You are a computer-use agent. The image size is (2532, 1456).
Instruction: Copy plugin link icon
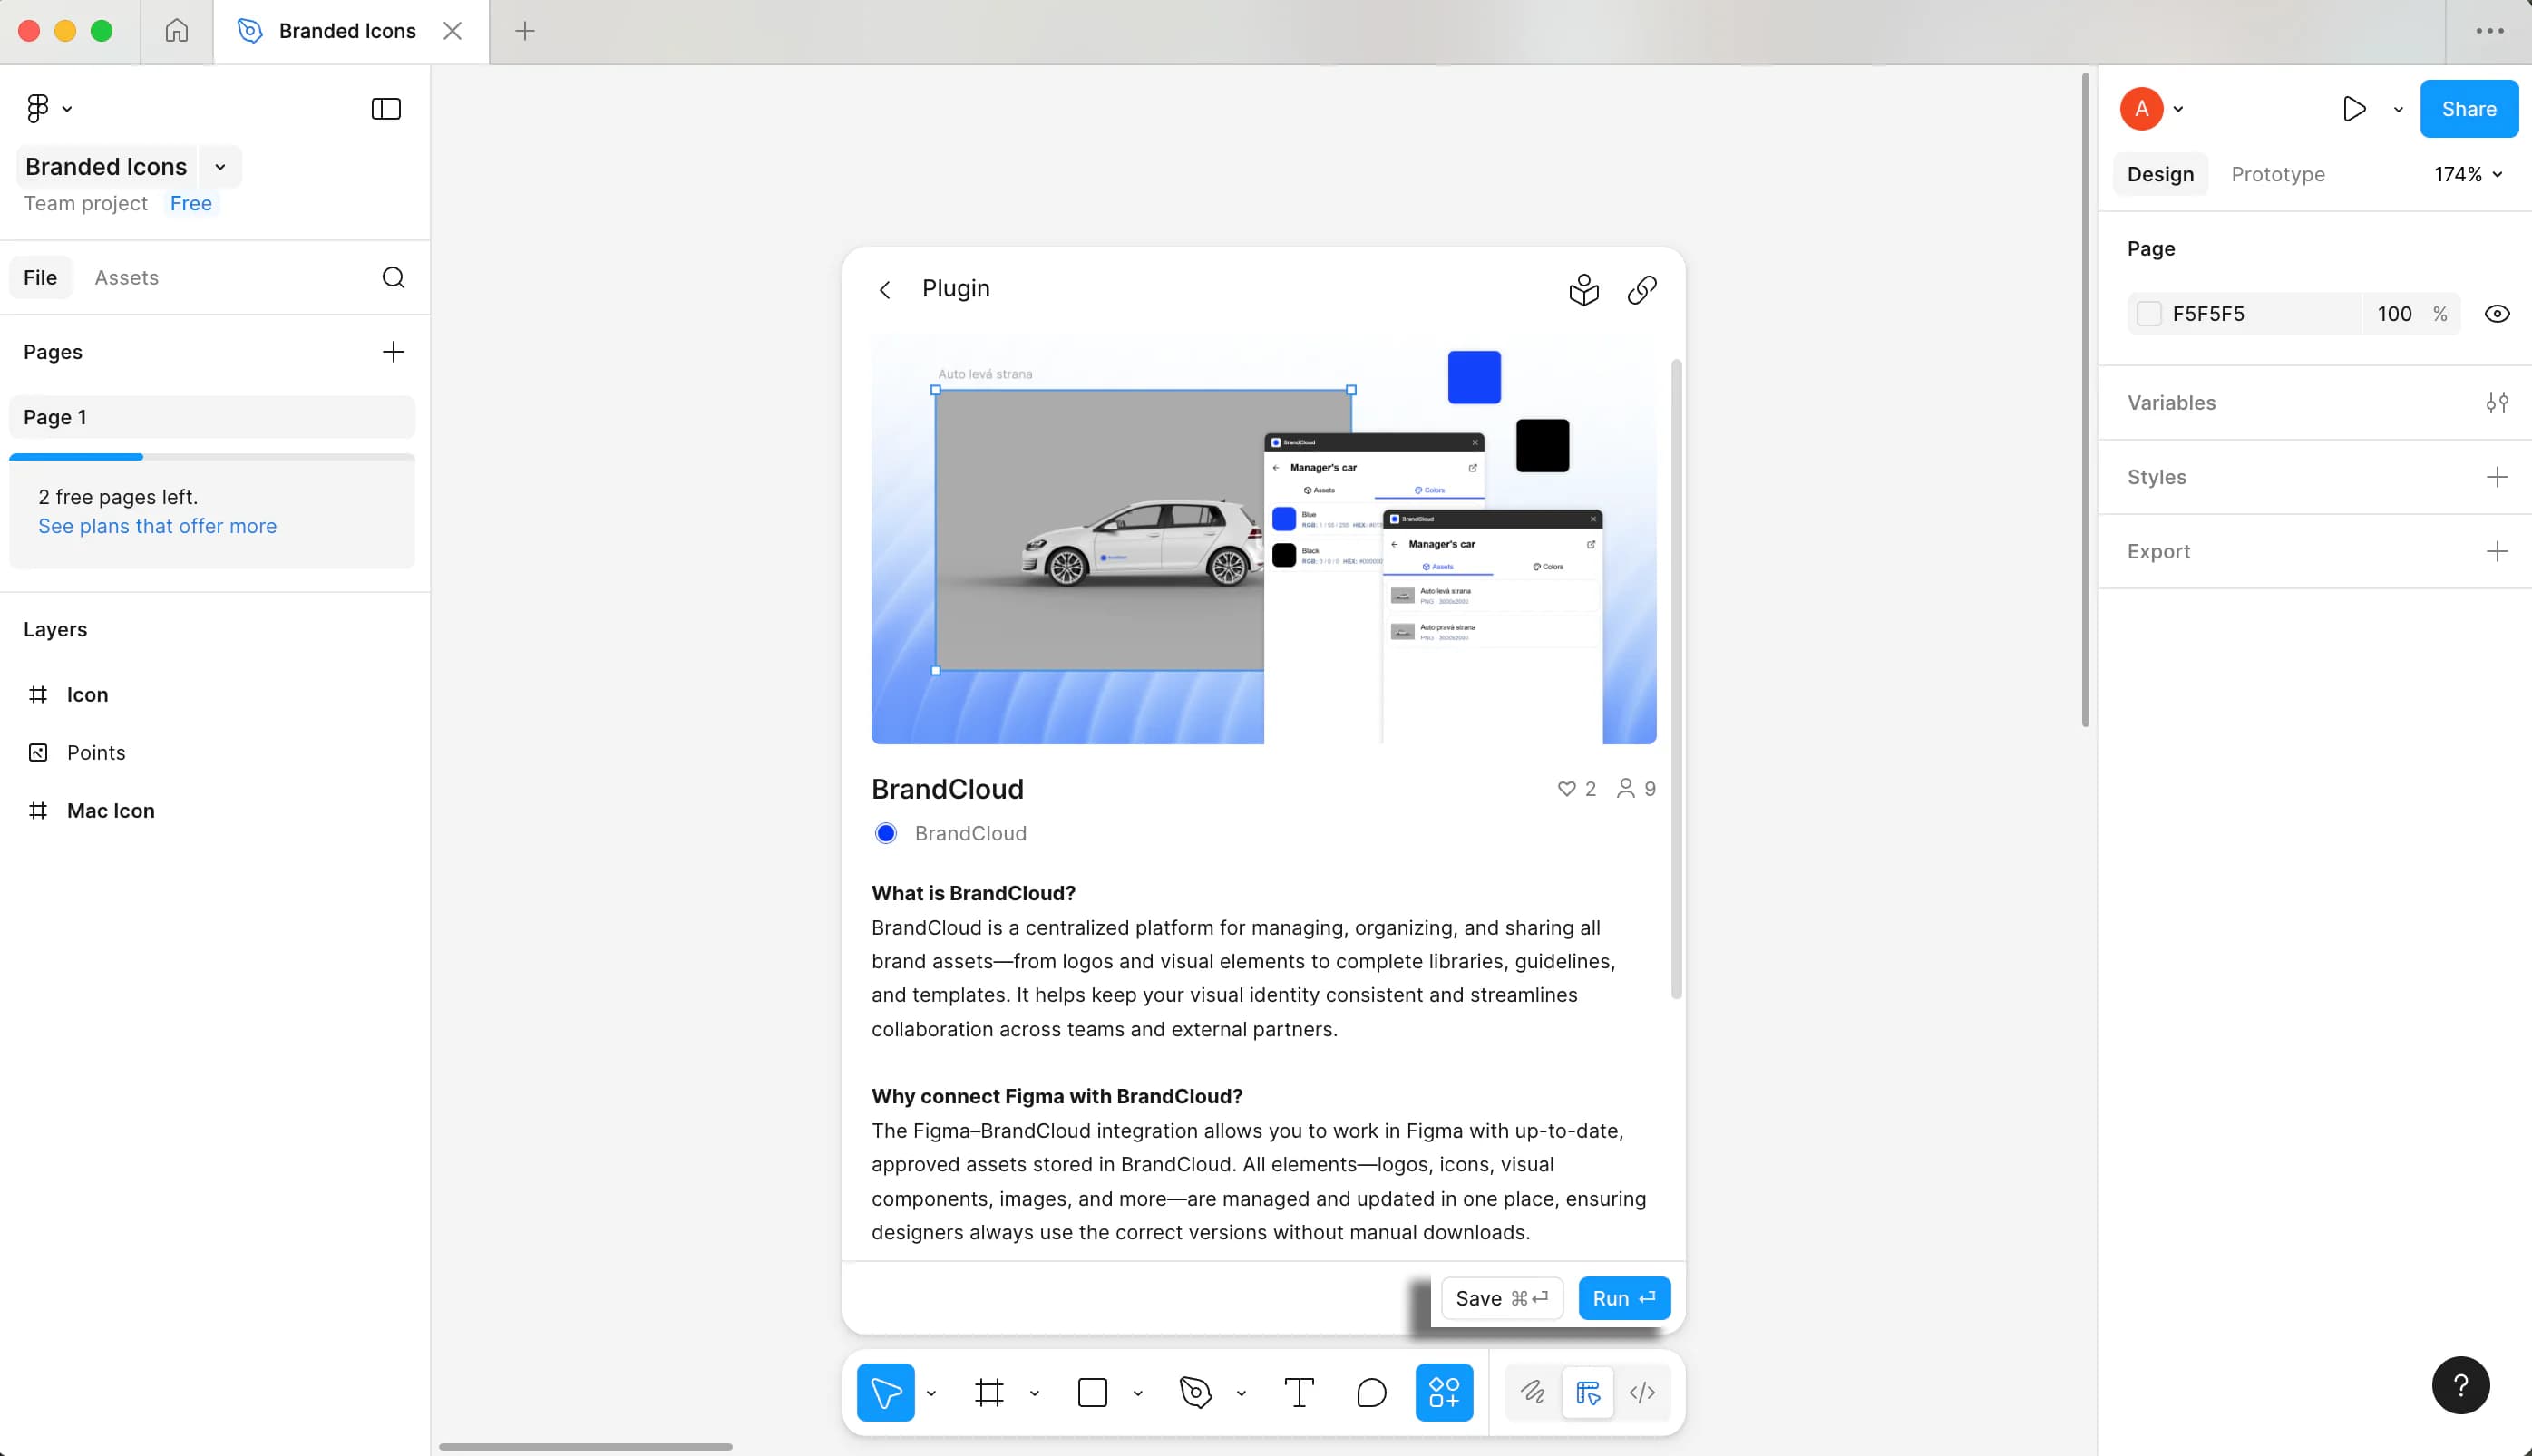(1641, 290)
